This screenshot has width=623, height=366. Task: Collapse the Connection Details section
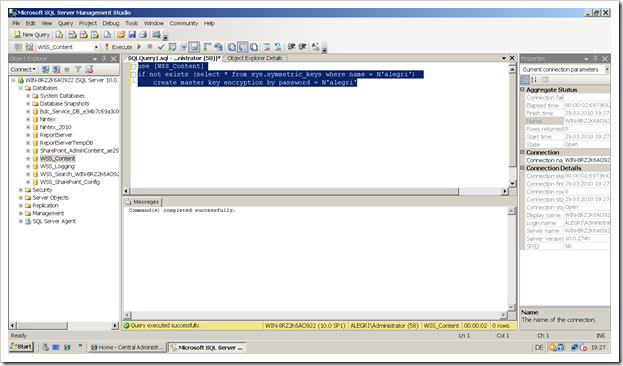(x=522, y=168)
